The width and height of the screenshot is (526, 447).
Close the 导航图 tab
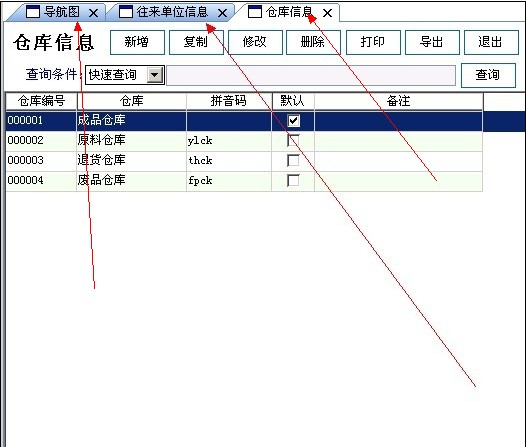[94, 13]
